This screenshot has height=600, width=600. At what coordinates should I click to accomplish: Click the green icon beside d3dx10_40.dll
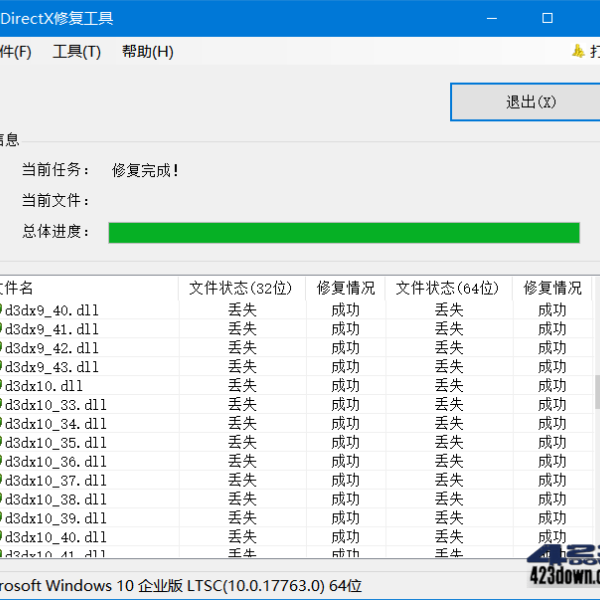tap(1, 537)
